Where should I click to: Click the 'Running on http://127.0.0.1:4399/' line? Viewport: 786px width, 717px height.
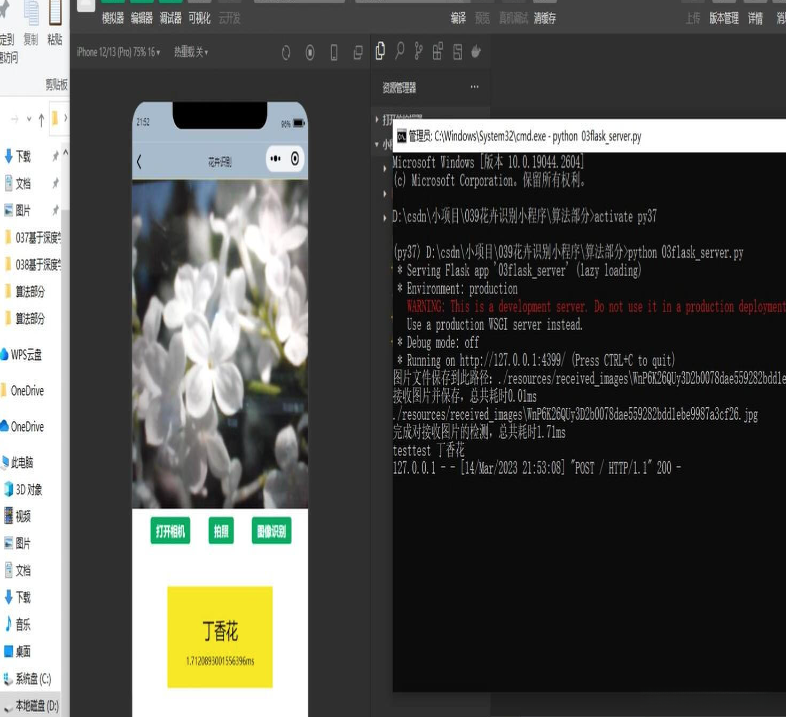point(536,360)
